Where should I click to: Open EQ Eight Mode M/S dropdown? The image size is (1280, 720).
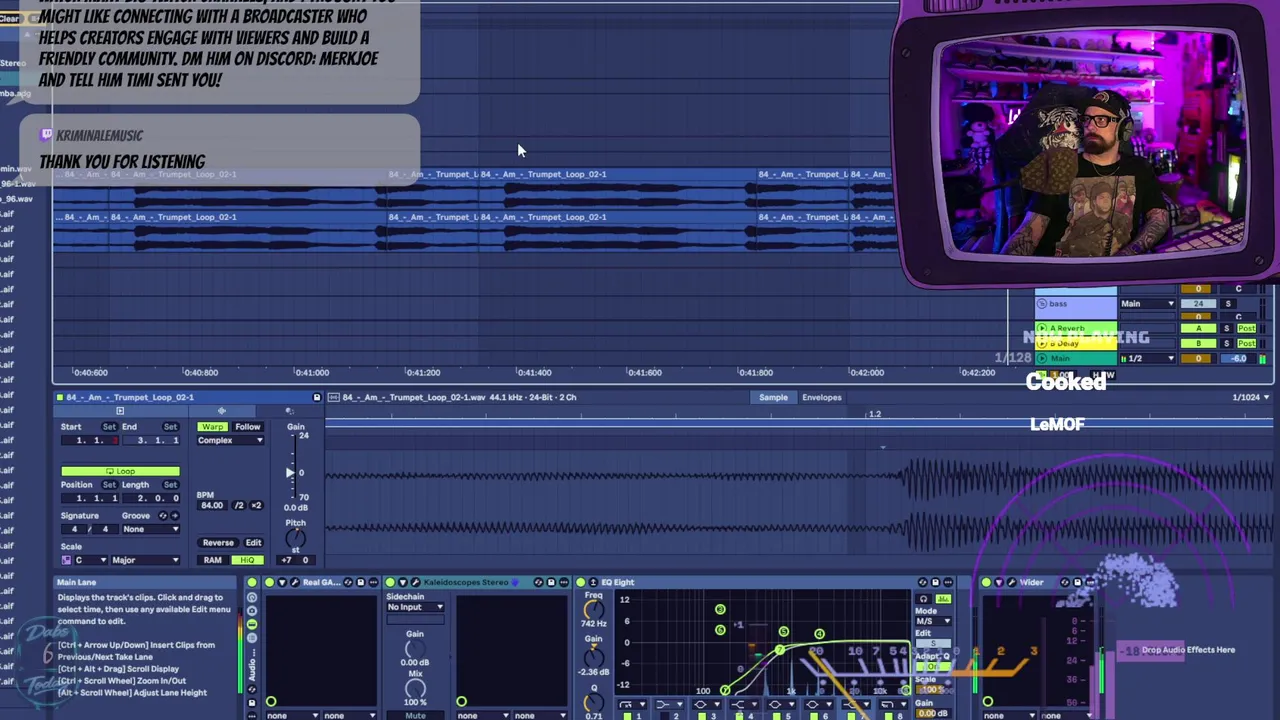point(933,621)
